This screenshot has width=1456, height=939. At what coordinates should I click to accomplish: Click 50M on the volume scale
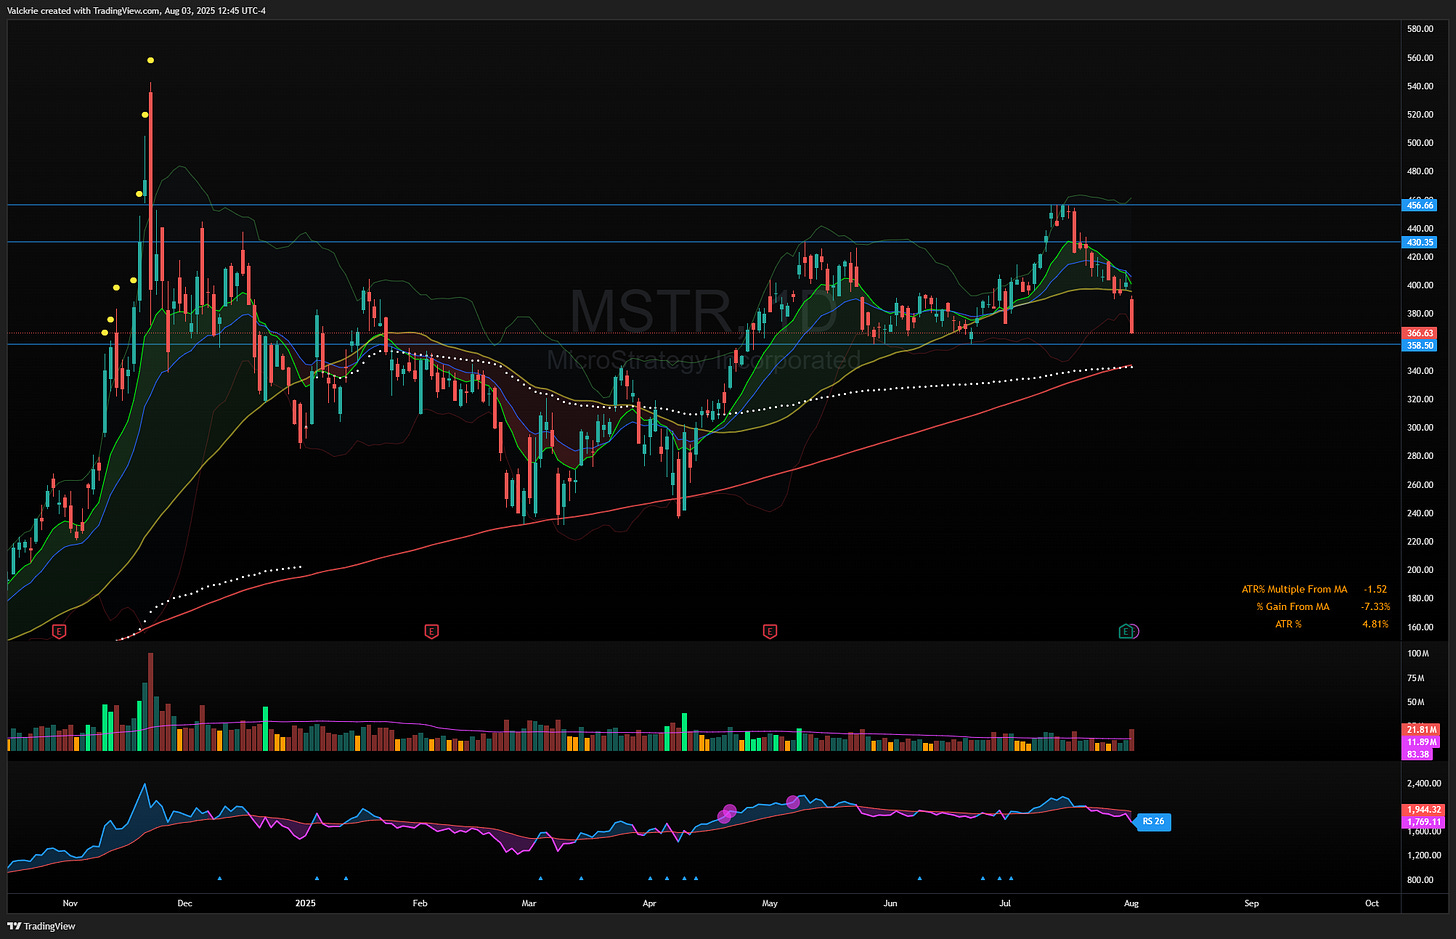(1416, 702)
